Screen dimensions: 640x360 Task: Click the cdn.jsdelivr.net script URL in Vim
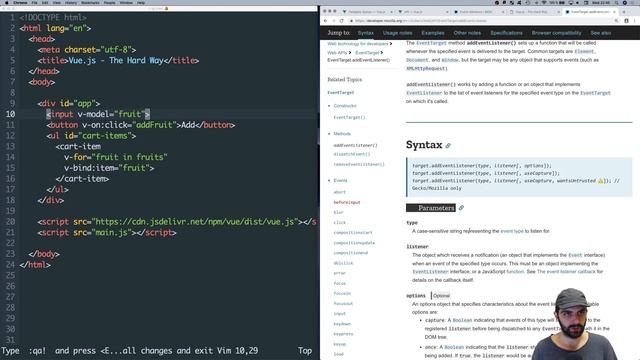(x=194, y=222)
